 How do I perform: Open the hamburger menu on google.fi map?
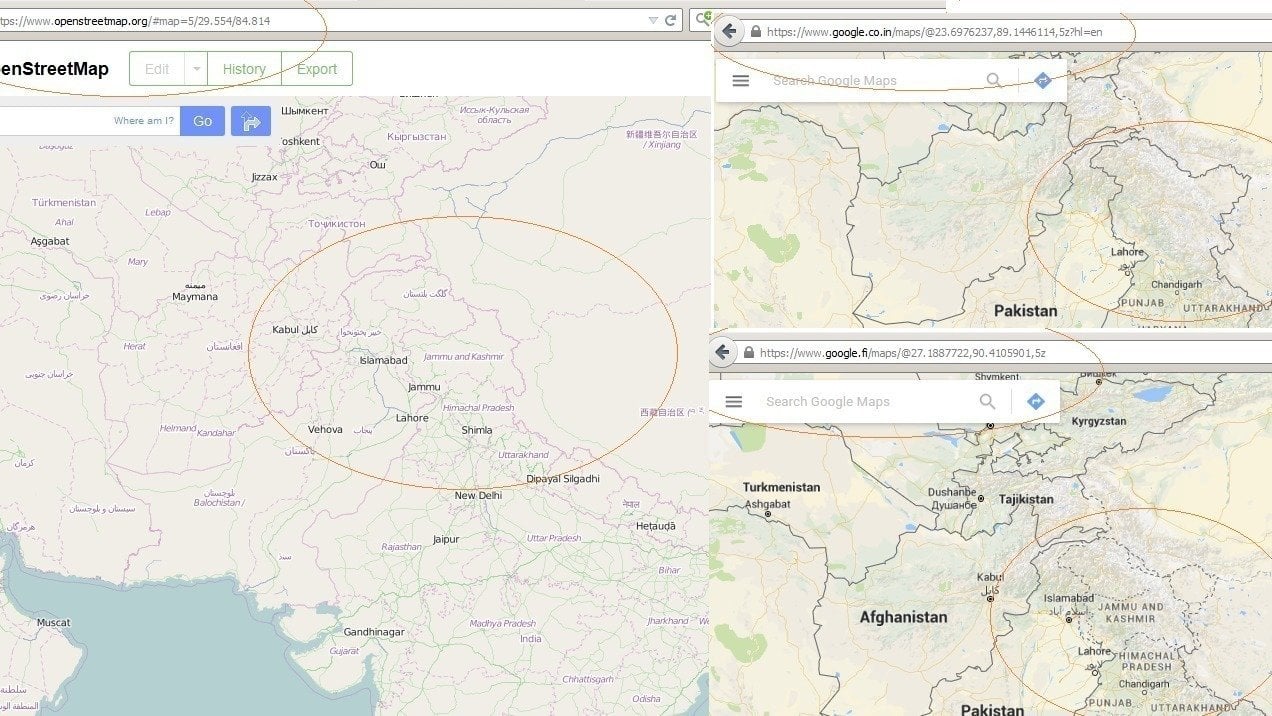coord(734,401)
